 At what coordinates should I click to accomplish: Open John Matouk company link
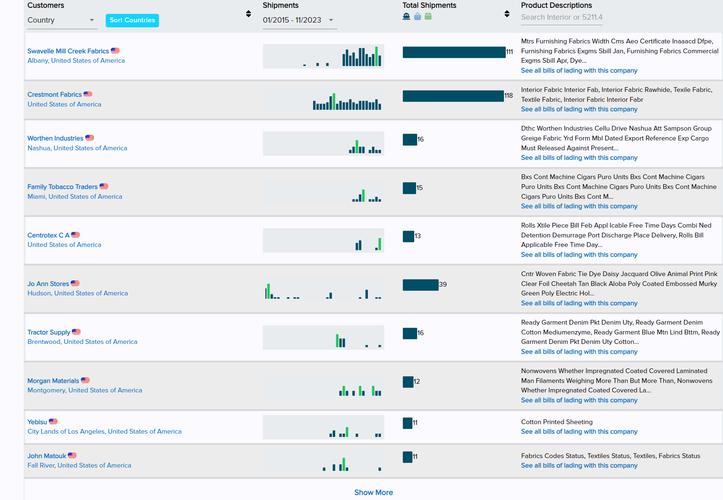47,456
